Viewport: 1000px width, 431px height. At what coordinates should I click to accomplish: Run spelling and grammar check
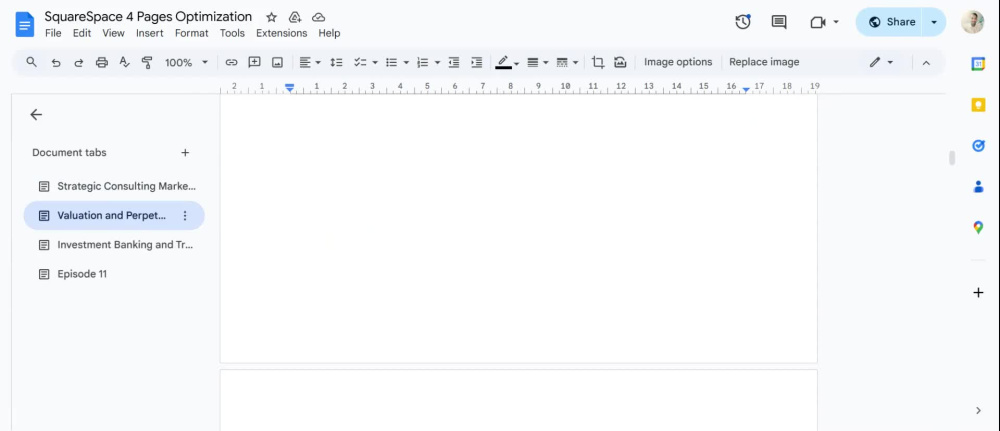[x=124, y=62]
